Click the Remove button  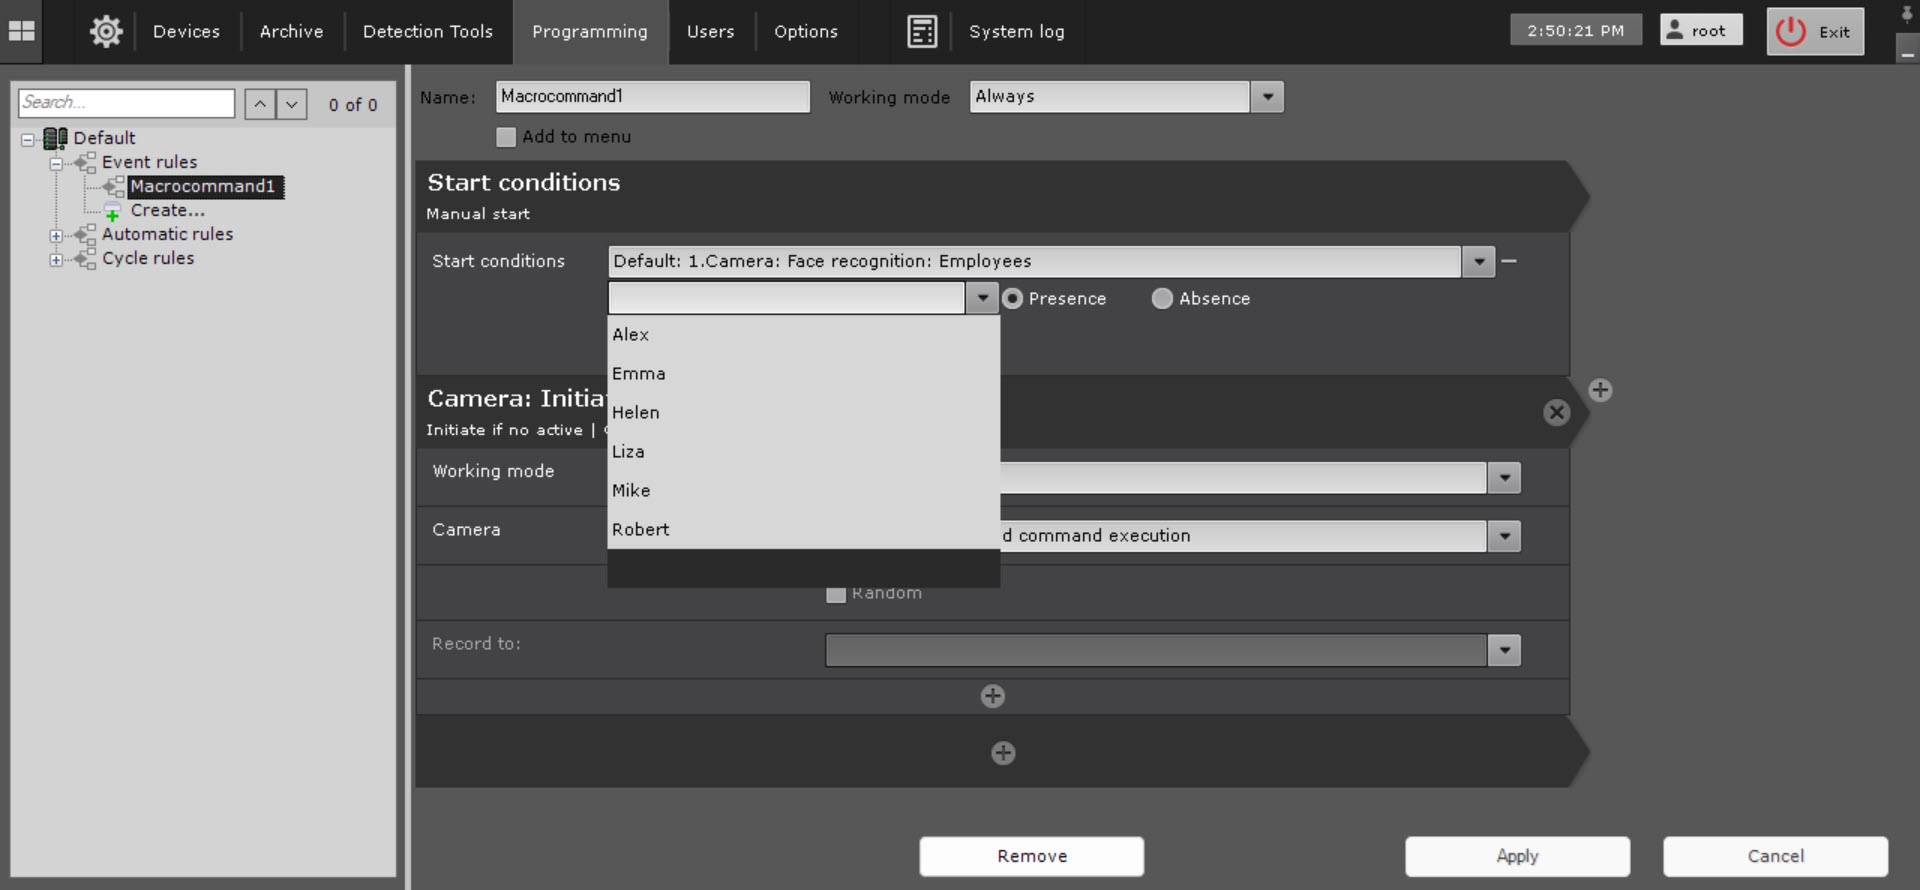coord(1031,856)
